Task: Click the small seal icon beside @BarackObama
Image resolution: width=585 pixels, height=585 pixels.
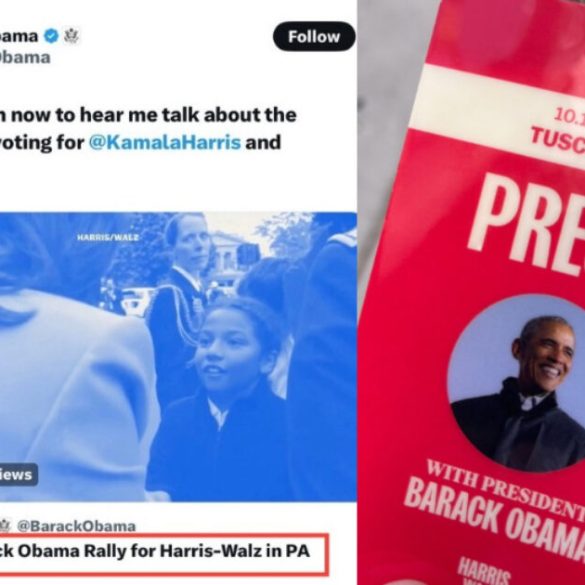Action: point(5,526)
